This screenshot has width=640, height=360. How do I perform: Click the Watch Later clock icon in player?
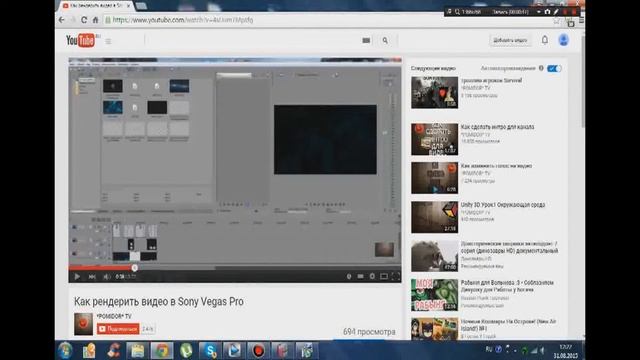349,276
